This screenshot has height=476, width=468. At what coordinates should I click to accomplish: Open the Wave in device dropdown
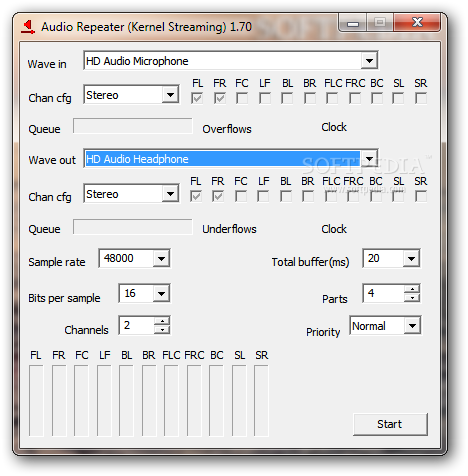click(369, 61)
